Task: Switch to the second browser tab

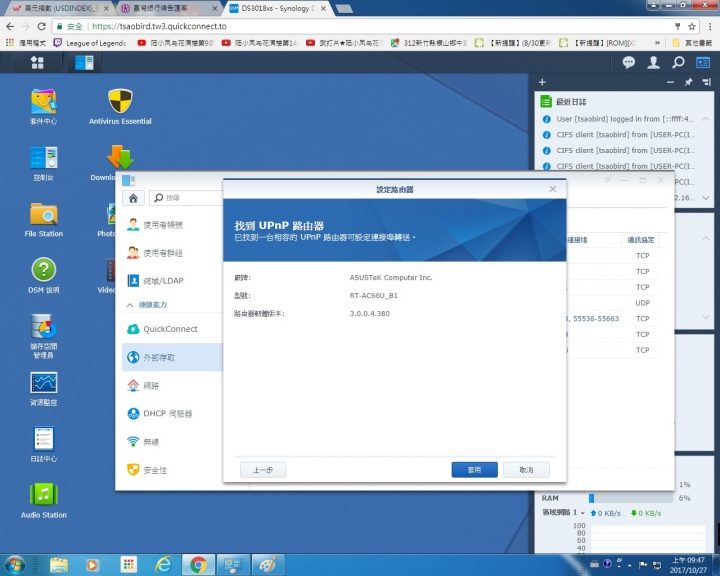Action: coord(169,8)
